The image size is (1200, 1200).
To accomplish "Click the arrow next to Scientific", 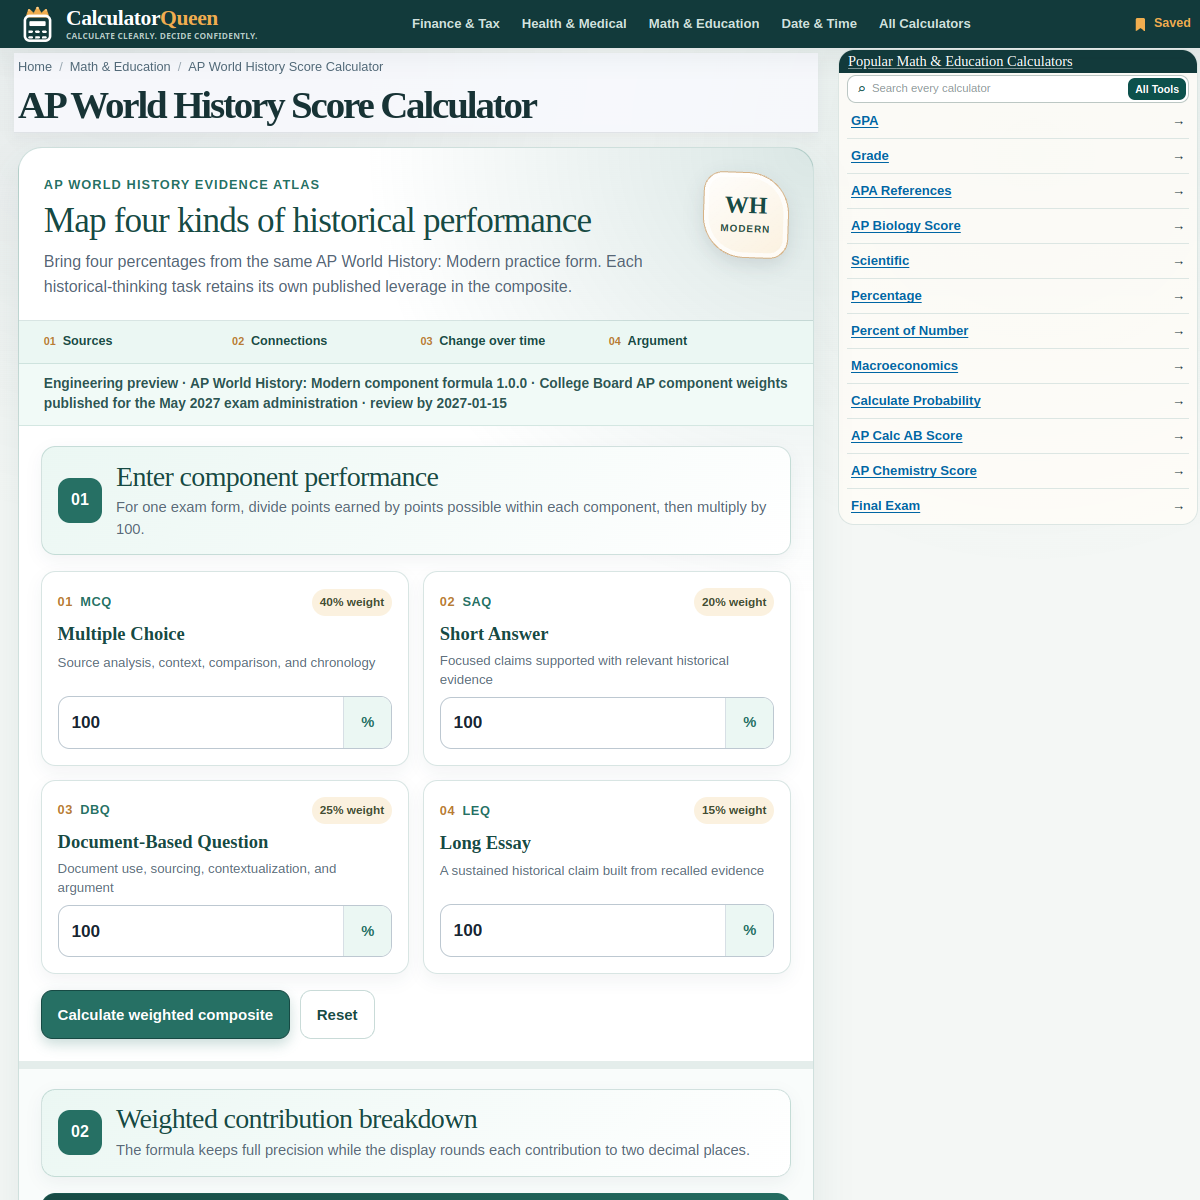I will coord(1178,262).
